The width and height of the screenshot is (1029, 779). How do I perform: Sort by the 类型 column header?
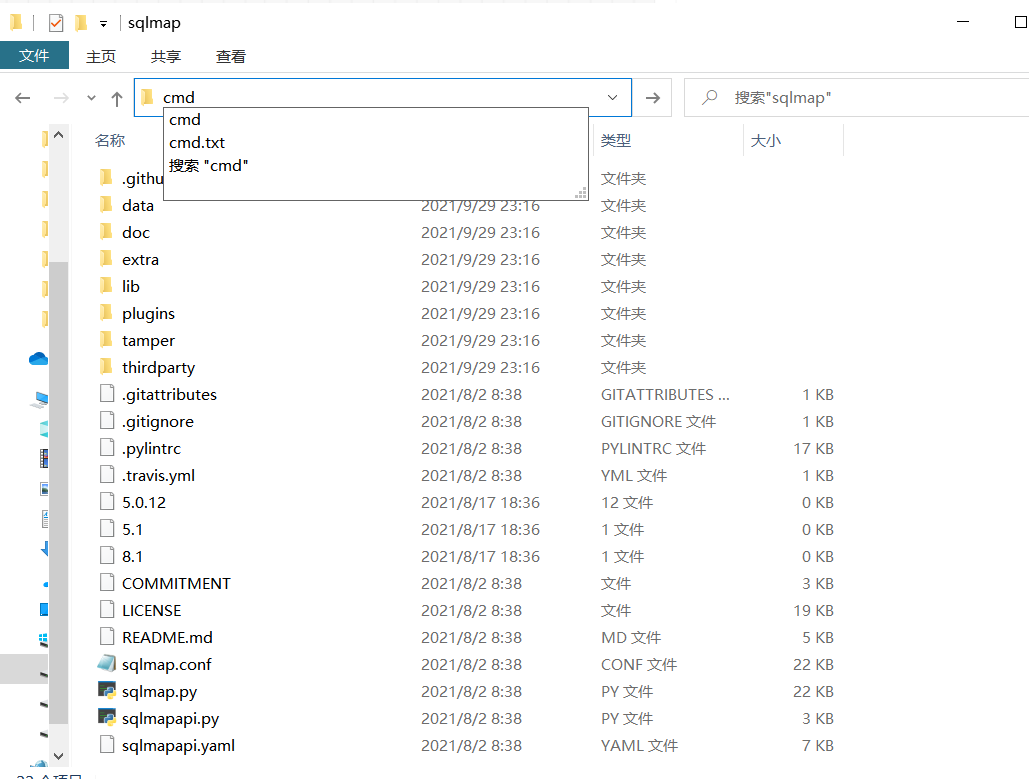[616, 140]
